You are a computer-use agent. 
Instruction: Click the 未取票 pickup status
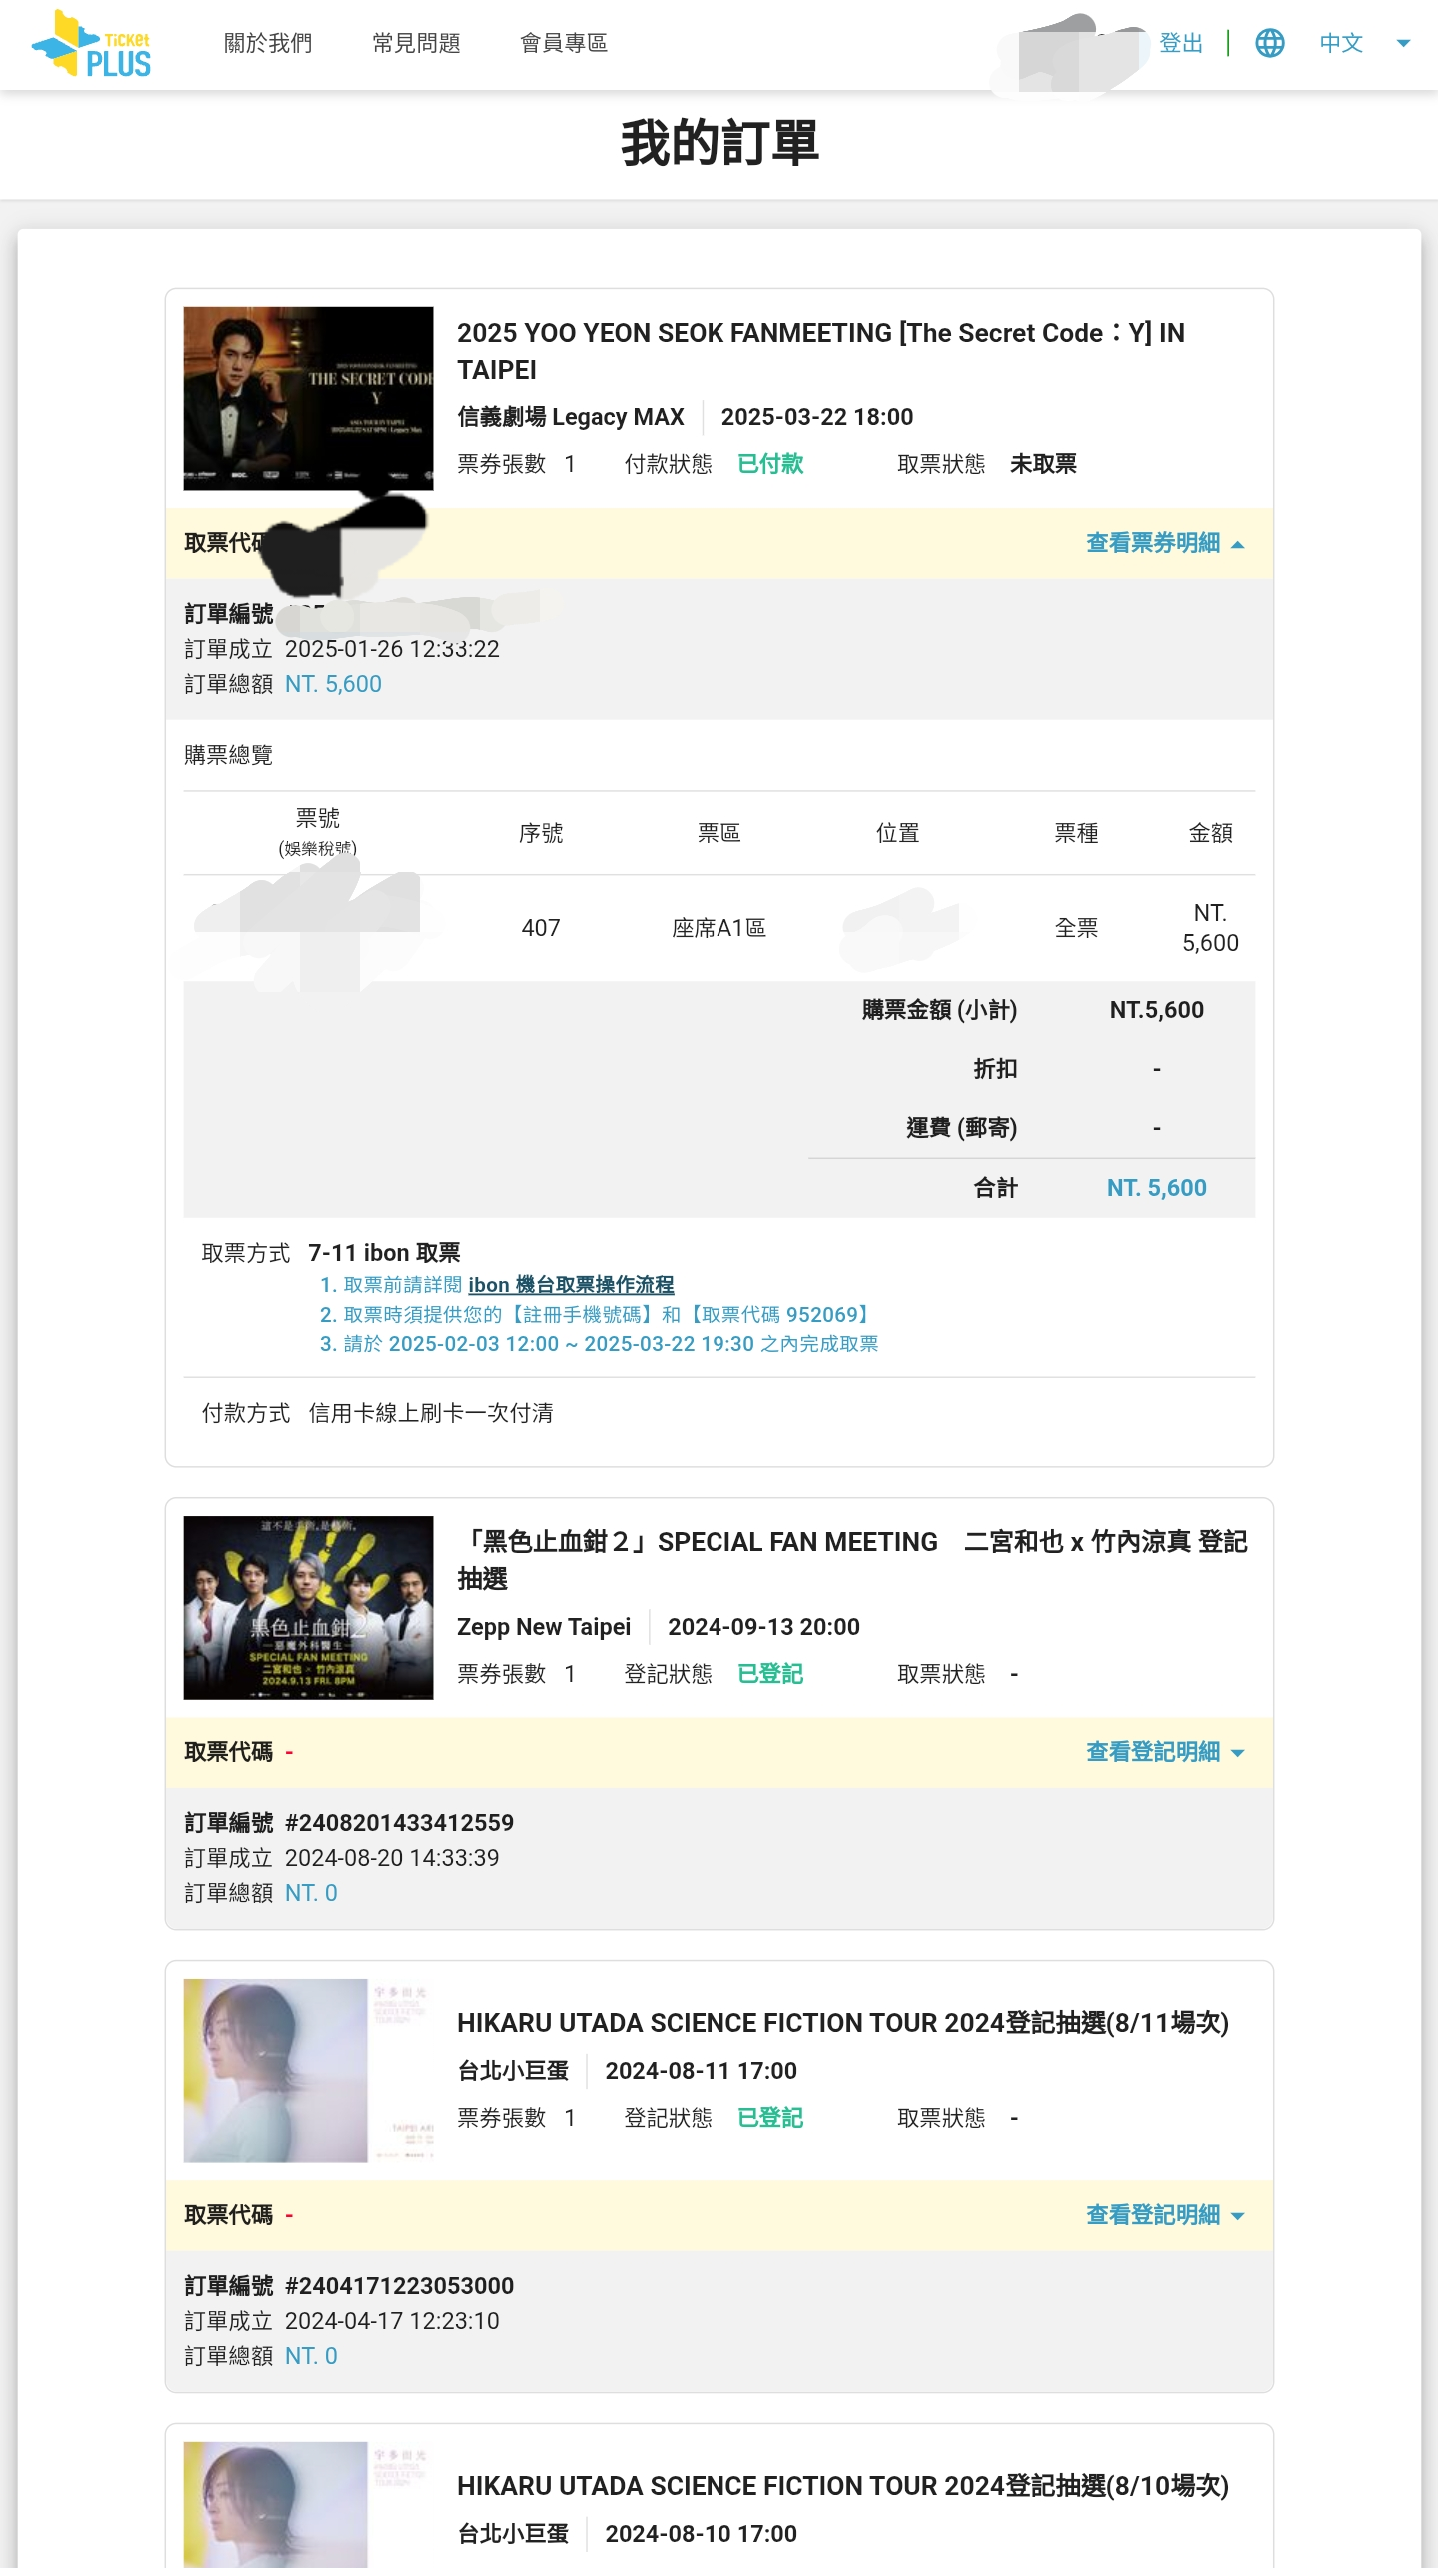tap(1043, 464)
